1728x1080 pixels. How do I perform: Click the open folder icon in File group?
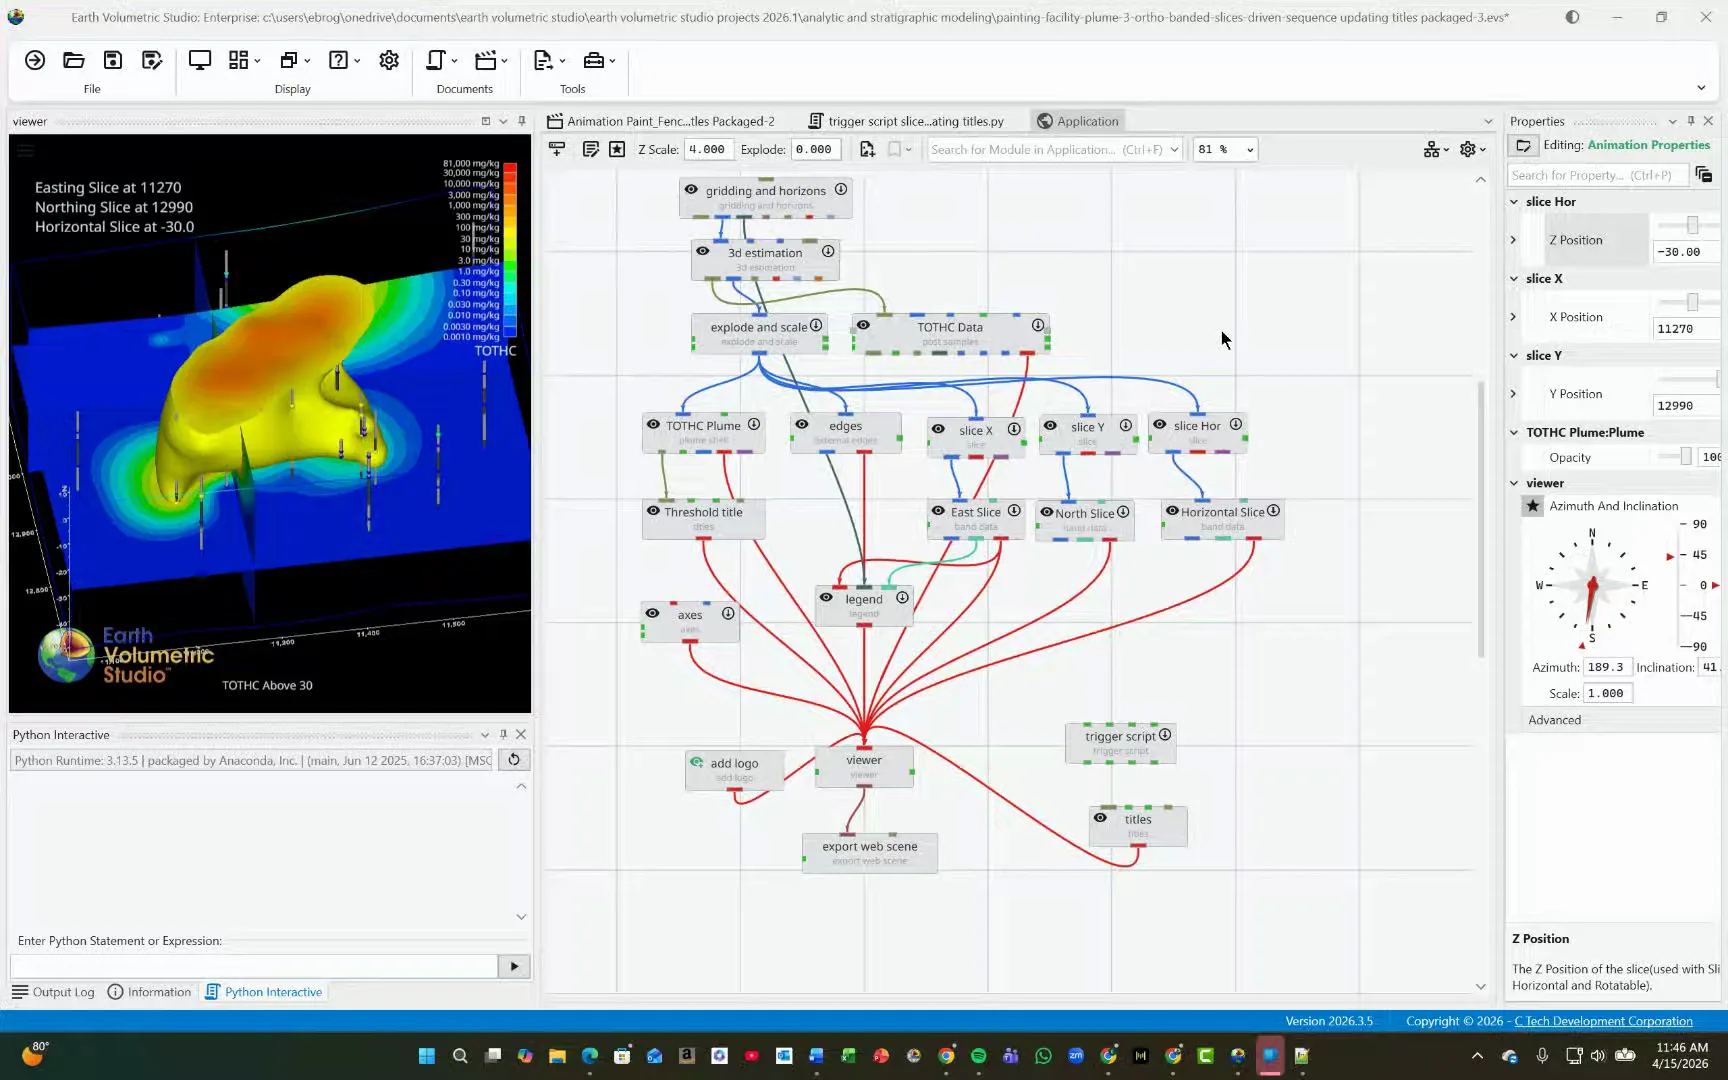pos(73,60)
